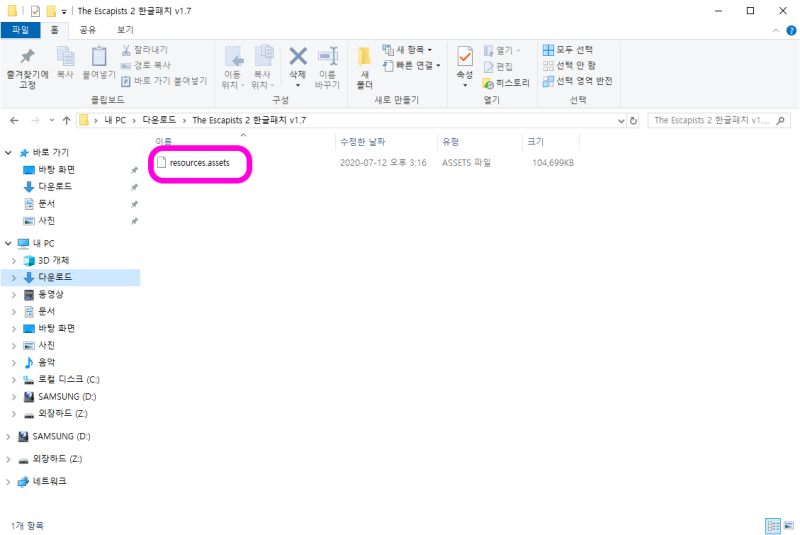Choose 바로 가기 붙여넣기 command
The height and width of the screenshot is (535, 800).
(x=164, y=81)
